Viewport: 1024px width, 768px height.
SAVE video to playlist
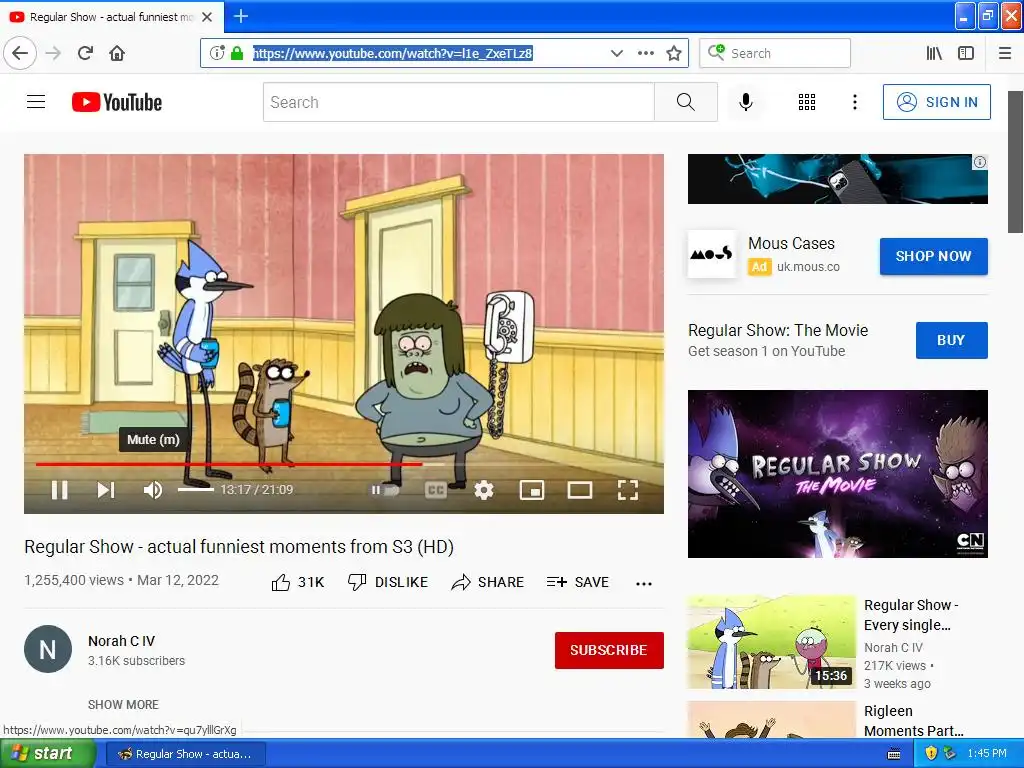(578, 582)
